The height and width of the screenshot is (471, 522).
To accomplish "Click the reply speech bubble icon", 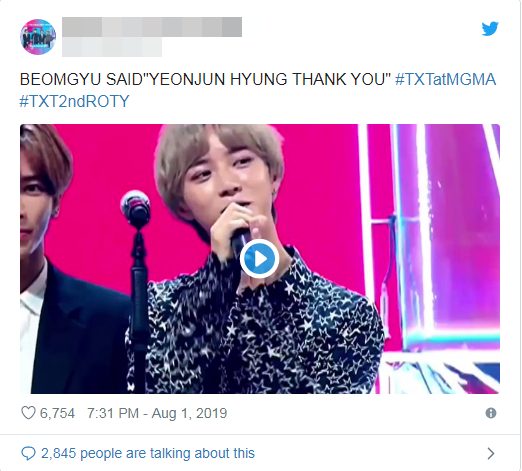I will 28,453.
